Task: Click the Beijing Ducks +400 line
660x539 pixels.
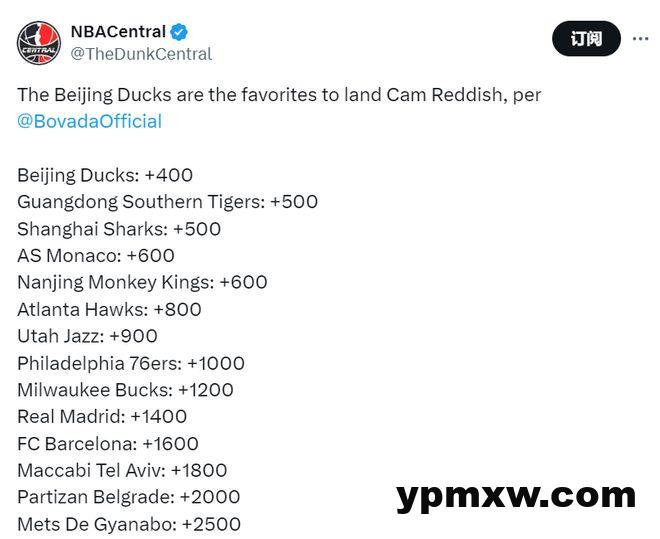Action: (105, 175)
